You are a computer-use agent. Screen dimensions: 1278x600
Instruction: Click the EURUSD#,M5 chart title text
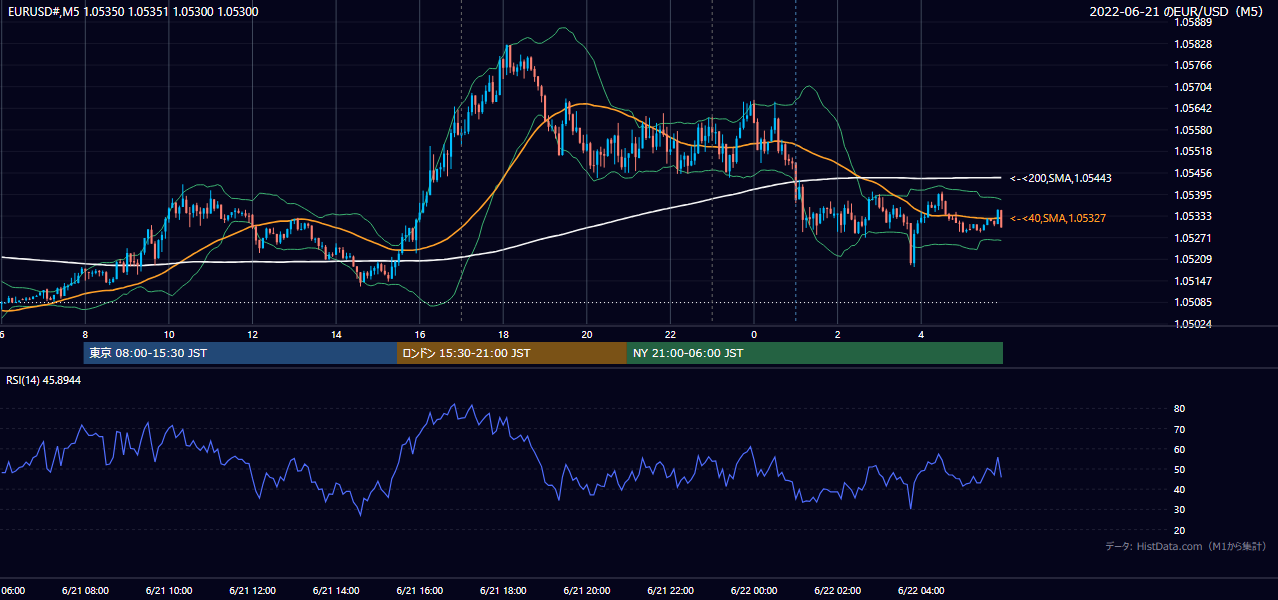[132, 12]
